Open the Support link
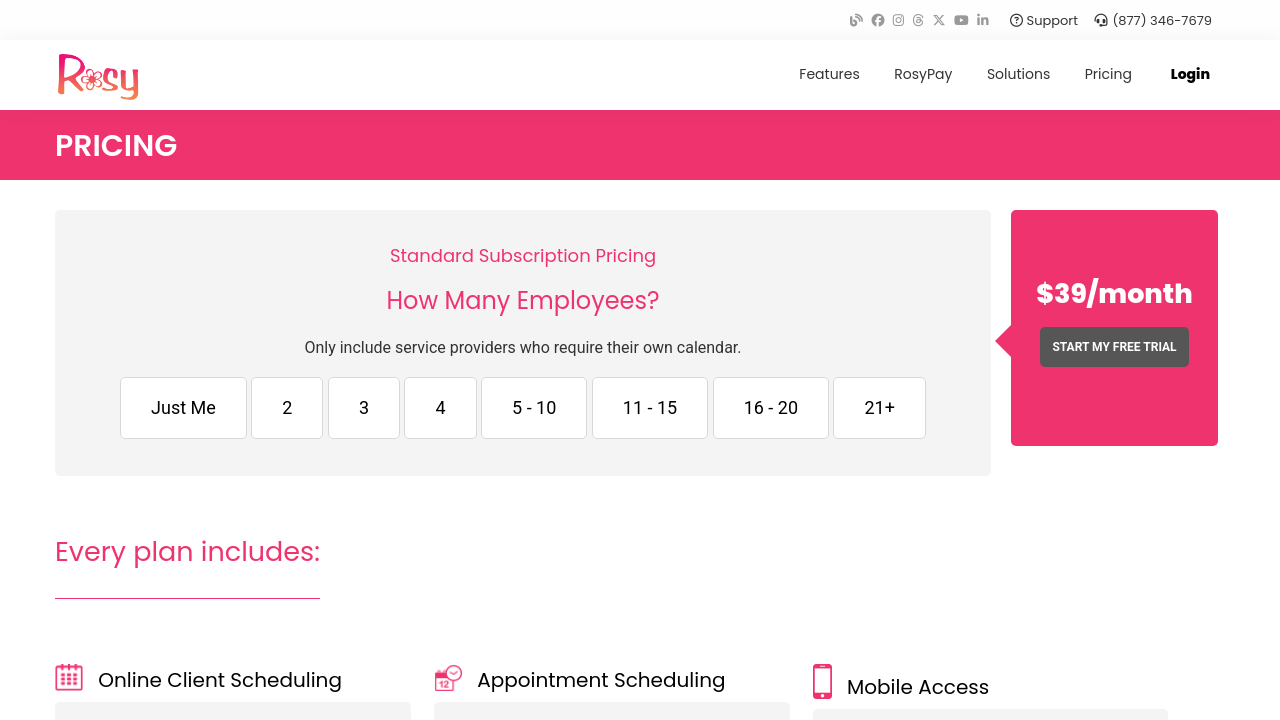Screen dimensions: 1280x720 point(1044,20)
